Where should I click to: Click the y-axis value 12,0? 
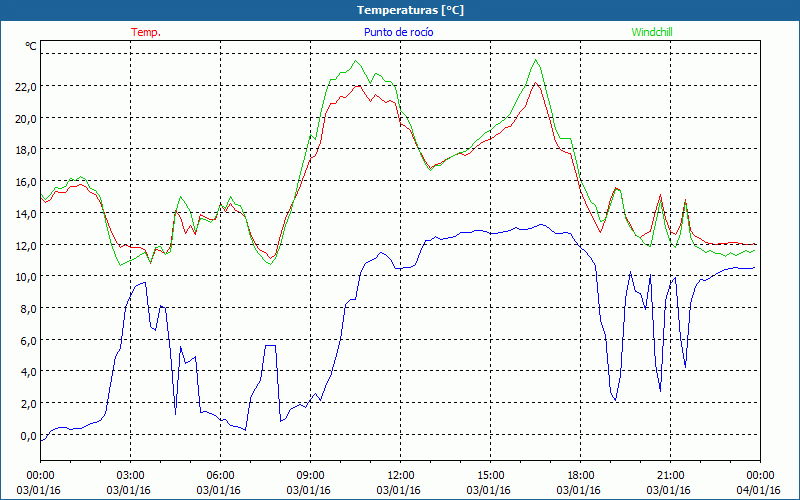25,245
